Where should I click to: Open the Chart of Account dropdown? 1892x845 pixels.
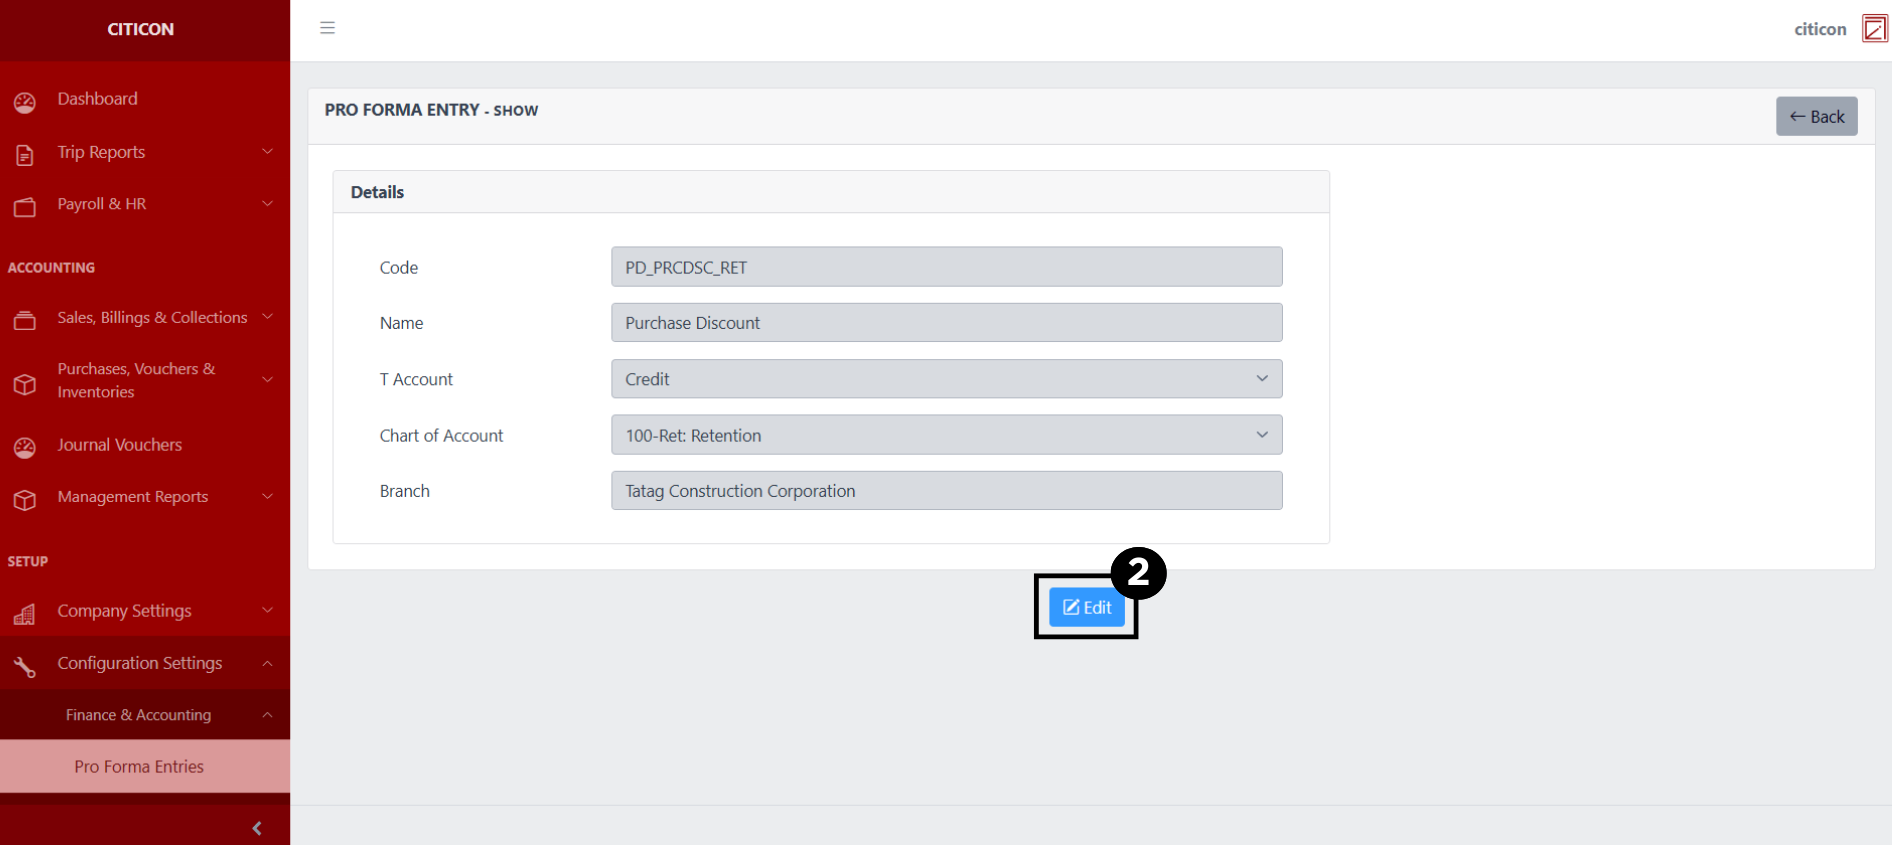pos(946,435)
